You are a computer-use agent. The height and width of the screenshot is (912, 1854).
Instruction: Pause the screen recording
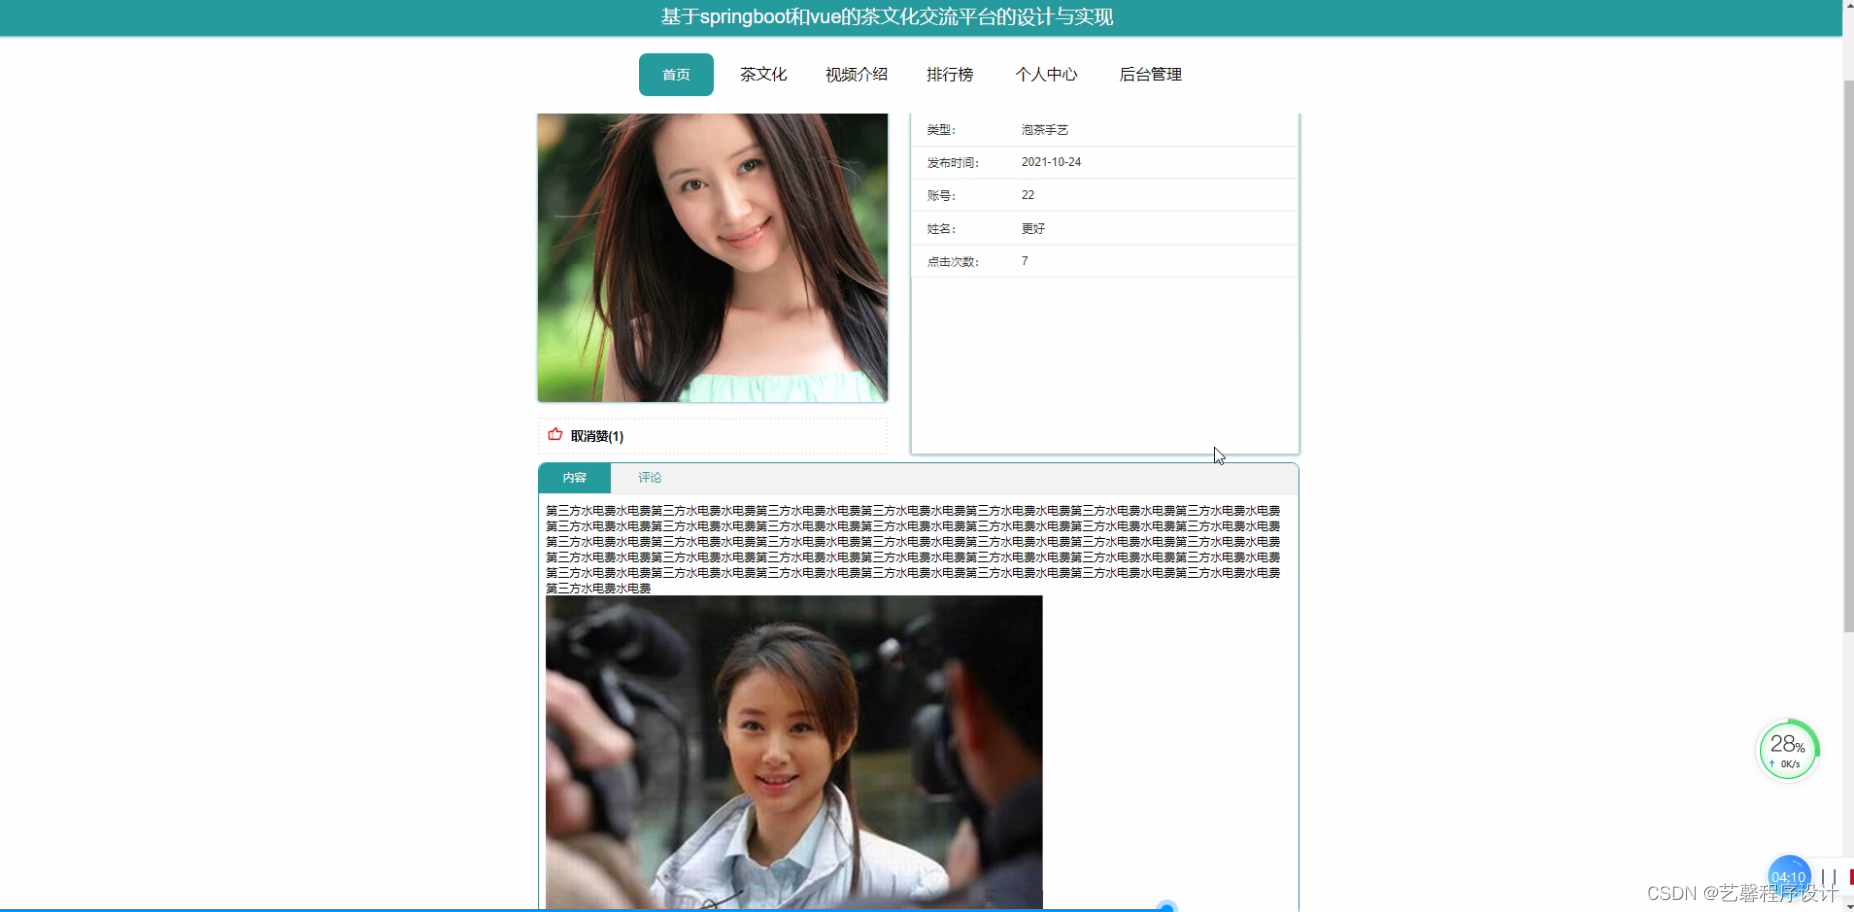pos(1830,878)
